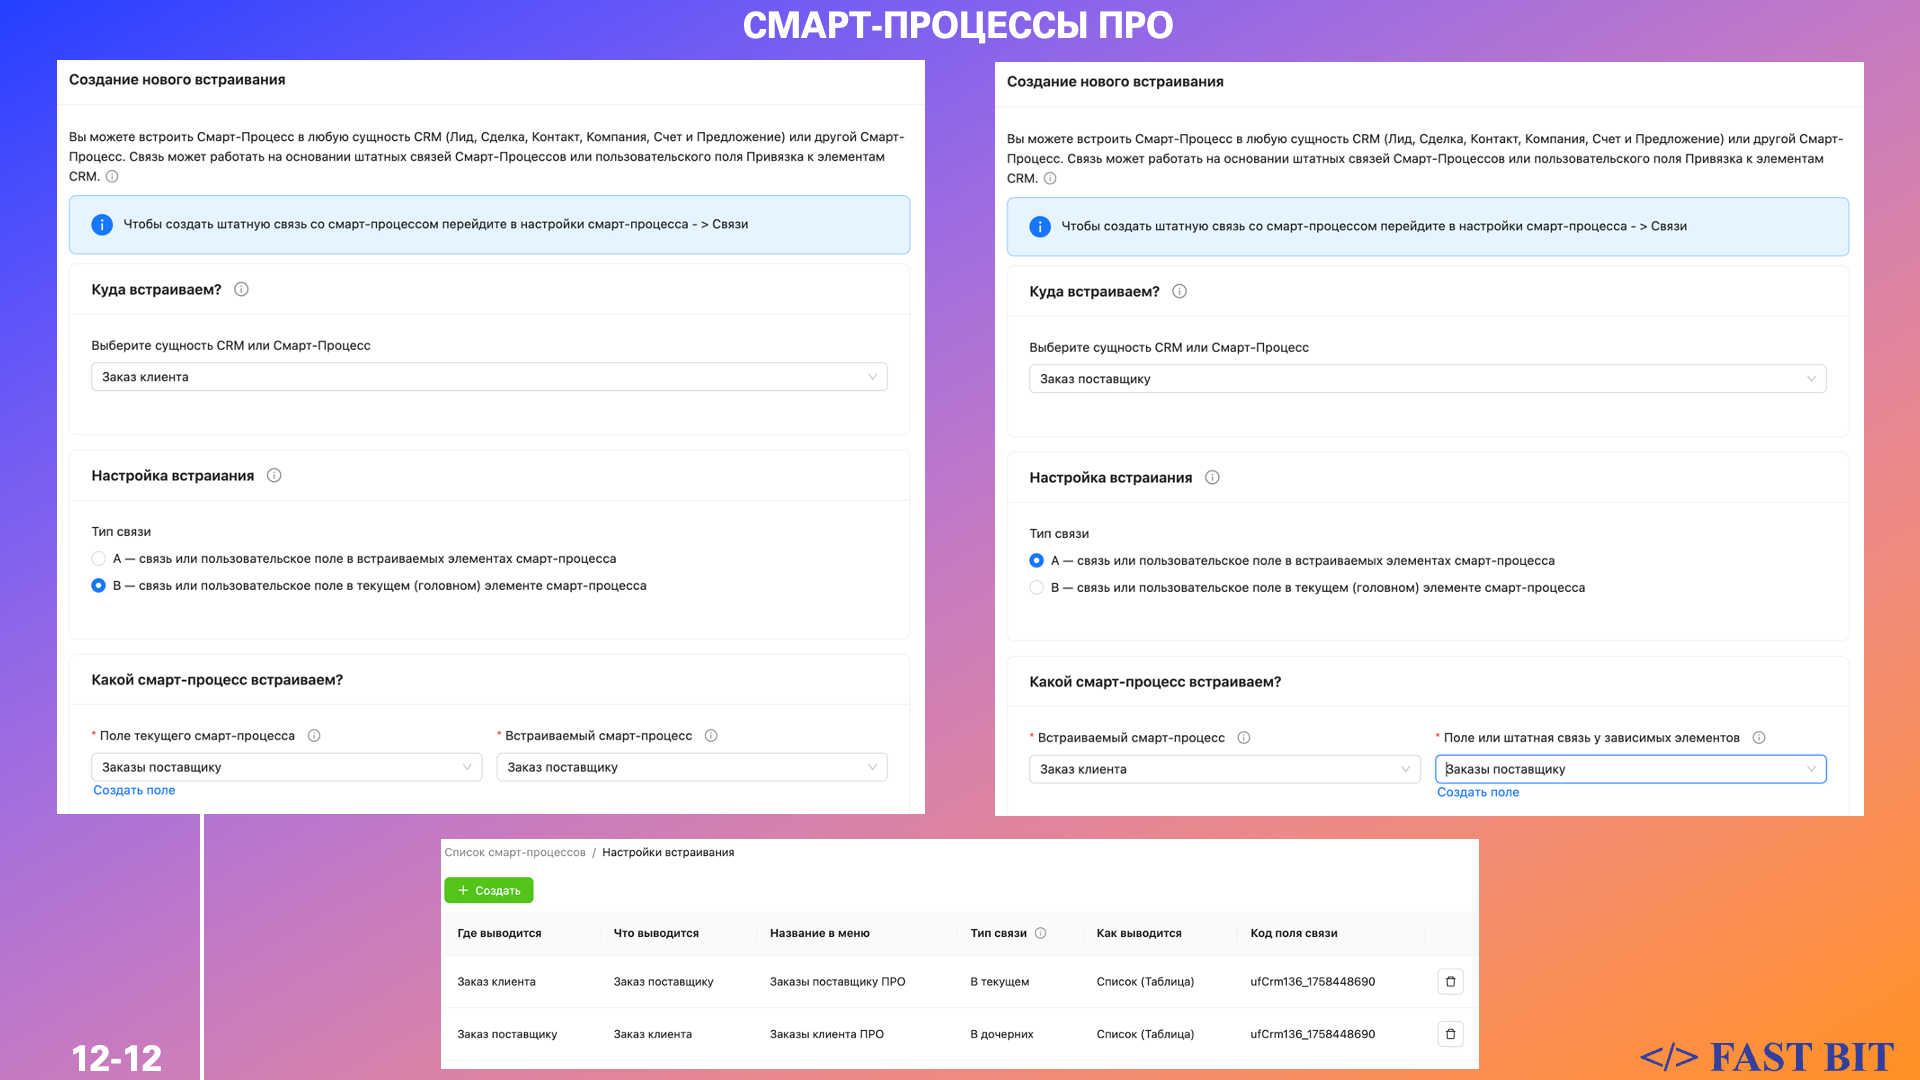This screenshot has width=1920, height=1080.
Task: Click right Создать поле link
Action: coord(1477,793)
